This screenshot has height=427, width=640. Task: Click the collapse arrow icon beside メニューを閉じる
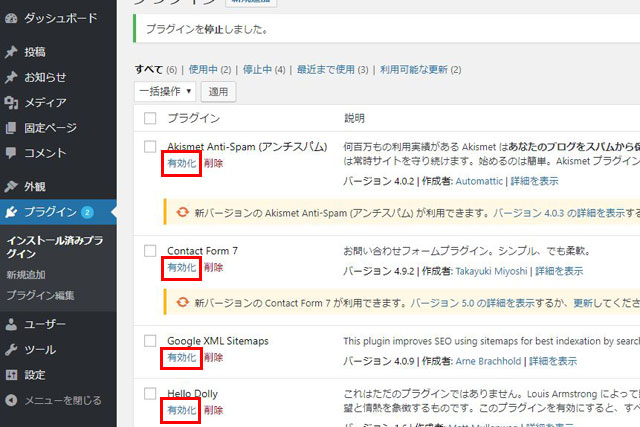point(11,400)
